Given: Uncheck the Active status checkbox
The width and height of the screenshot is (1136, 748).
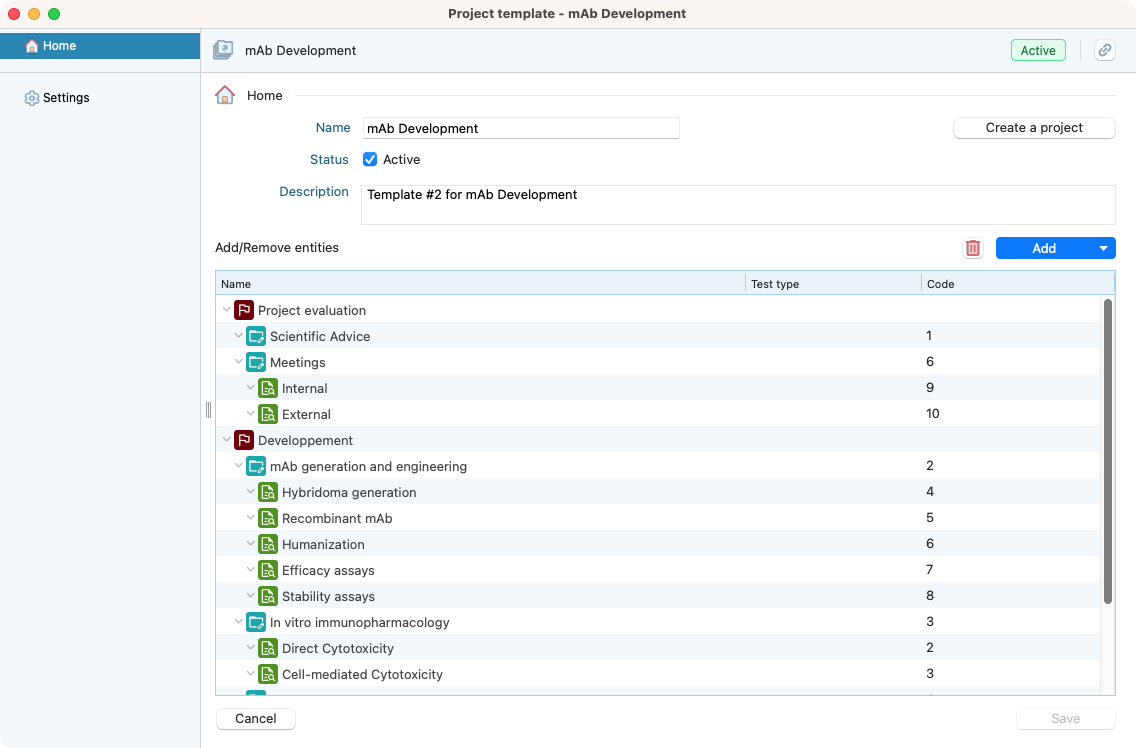Looking at the screenshot, I should click(370, 160).
